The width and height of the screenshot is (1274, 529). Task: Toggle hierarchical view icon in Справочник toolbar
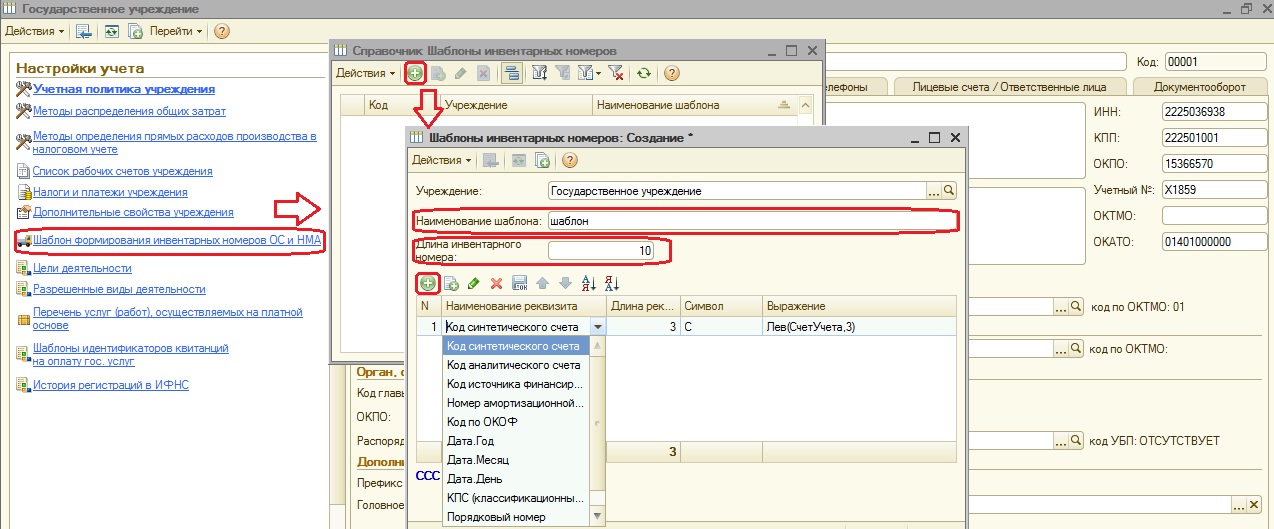click(x=511, y=73)
